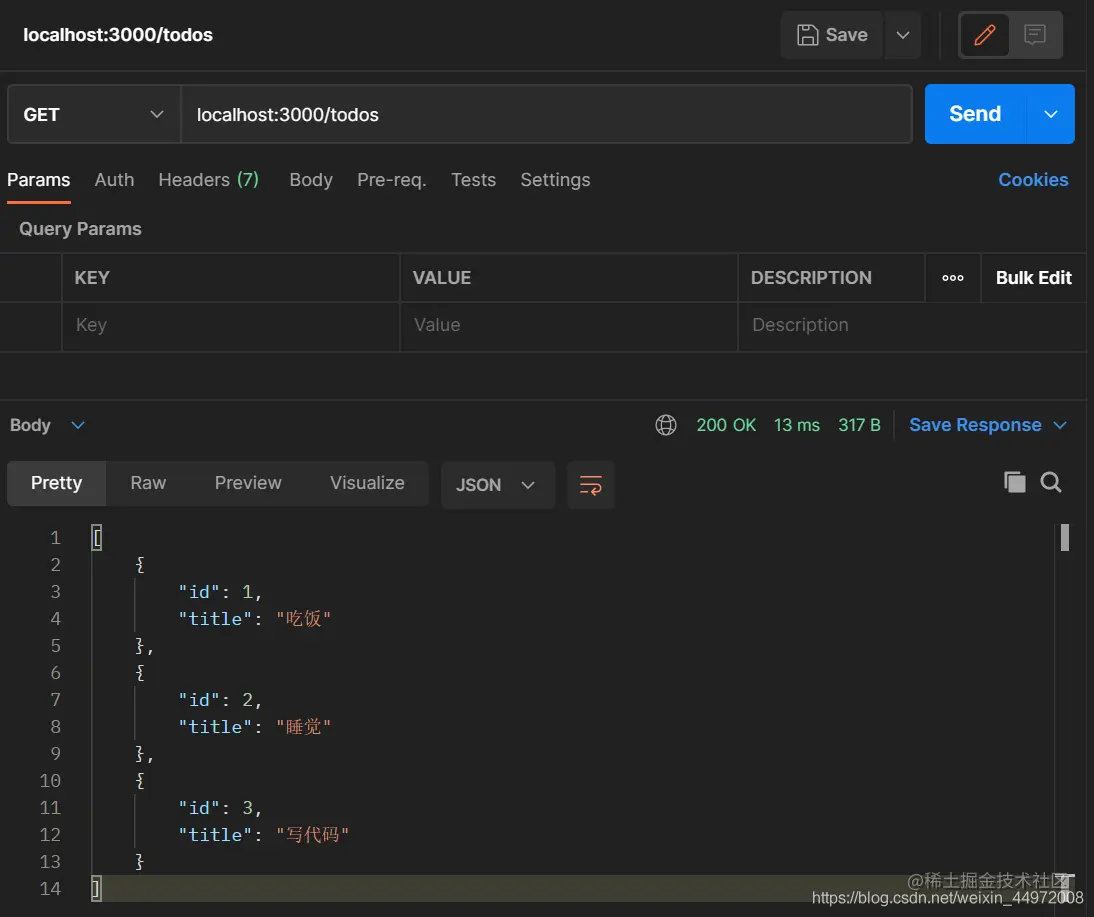Open the comments icon

click(x=1035, y=35)
